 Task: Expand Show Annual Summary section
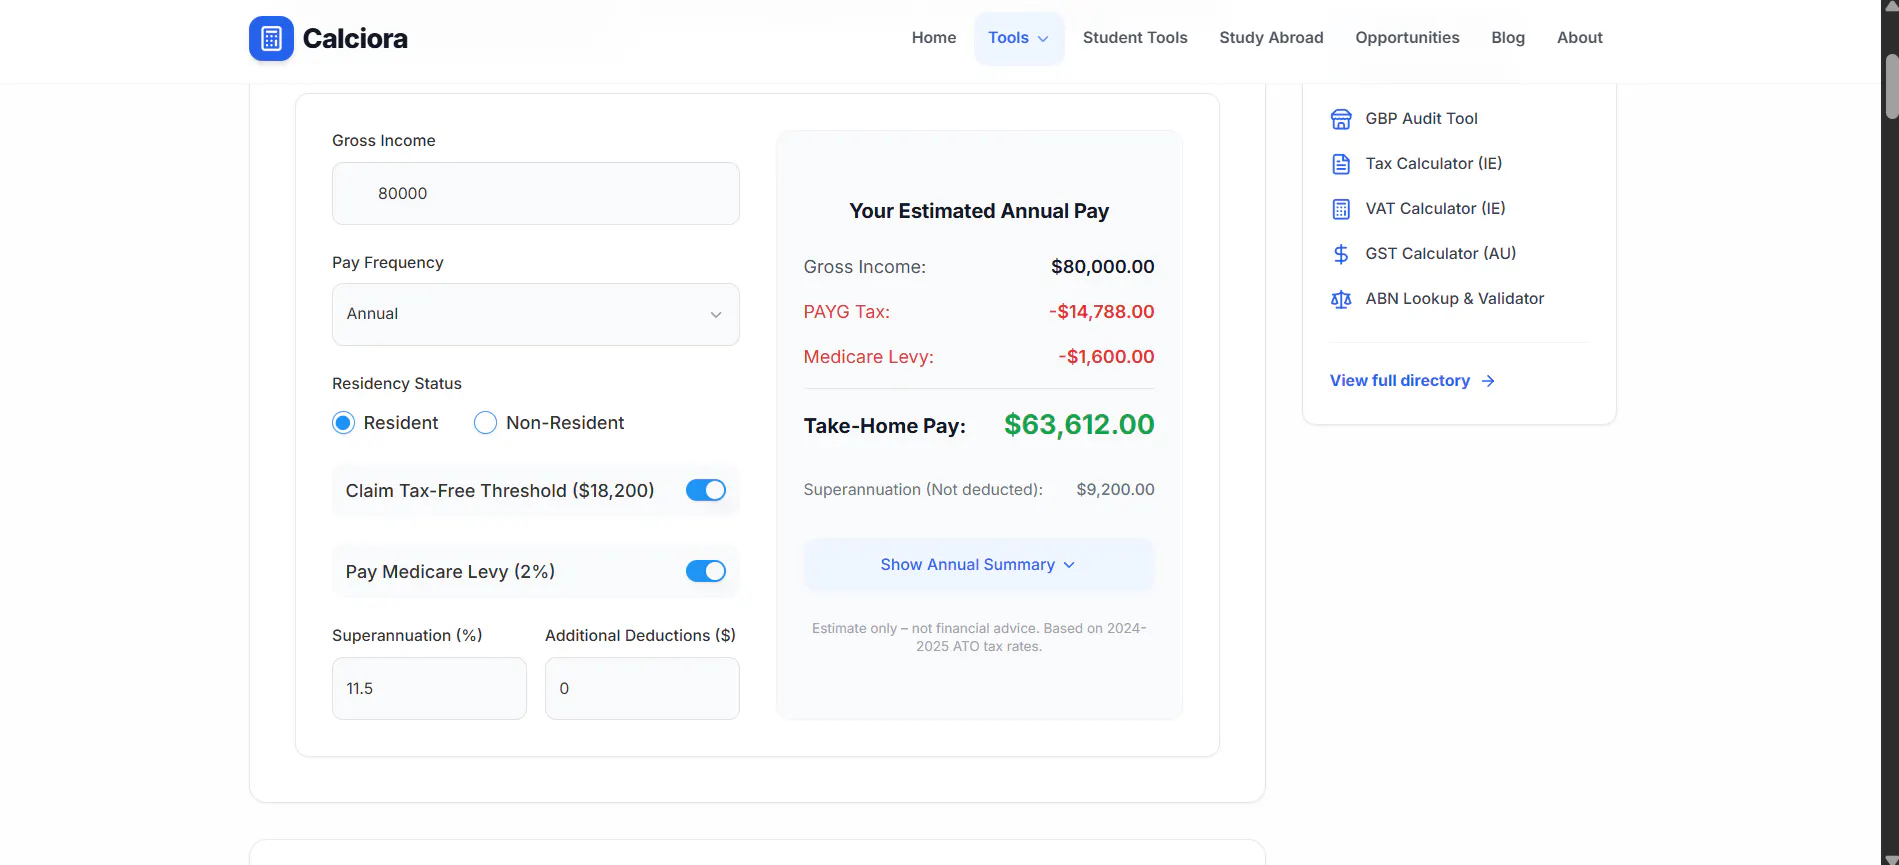pyautogui.click(x=979, y=565)
